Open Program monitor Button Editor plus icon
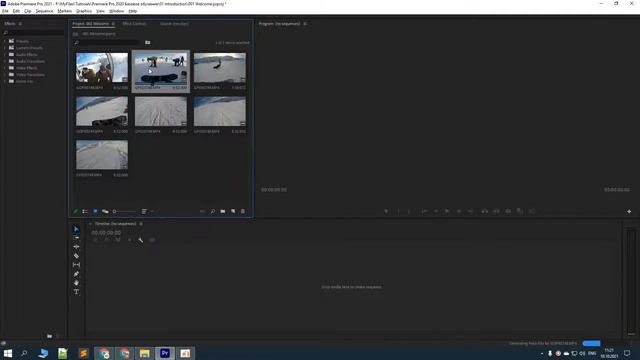 point(629,211)
